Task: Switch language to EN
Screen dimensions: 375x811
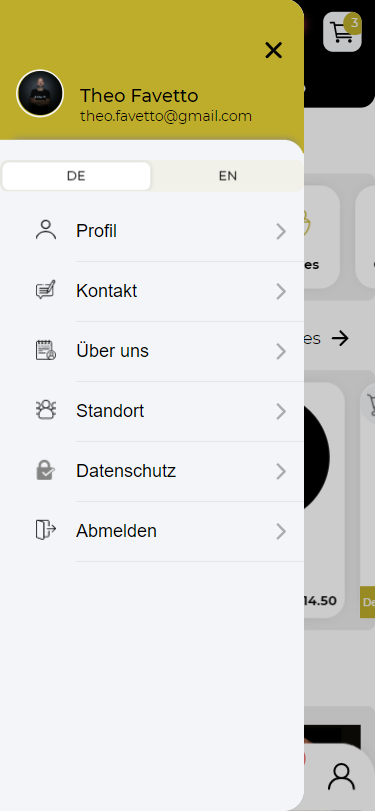Action: click(x=228, y=176)
